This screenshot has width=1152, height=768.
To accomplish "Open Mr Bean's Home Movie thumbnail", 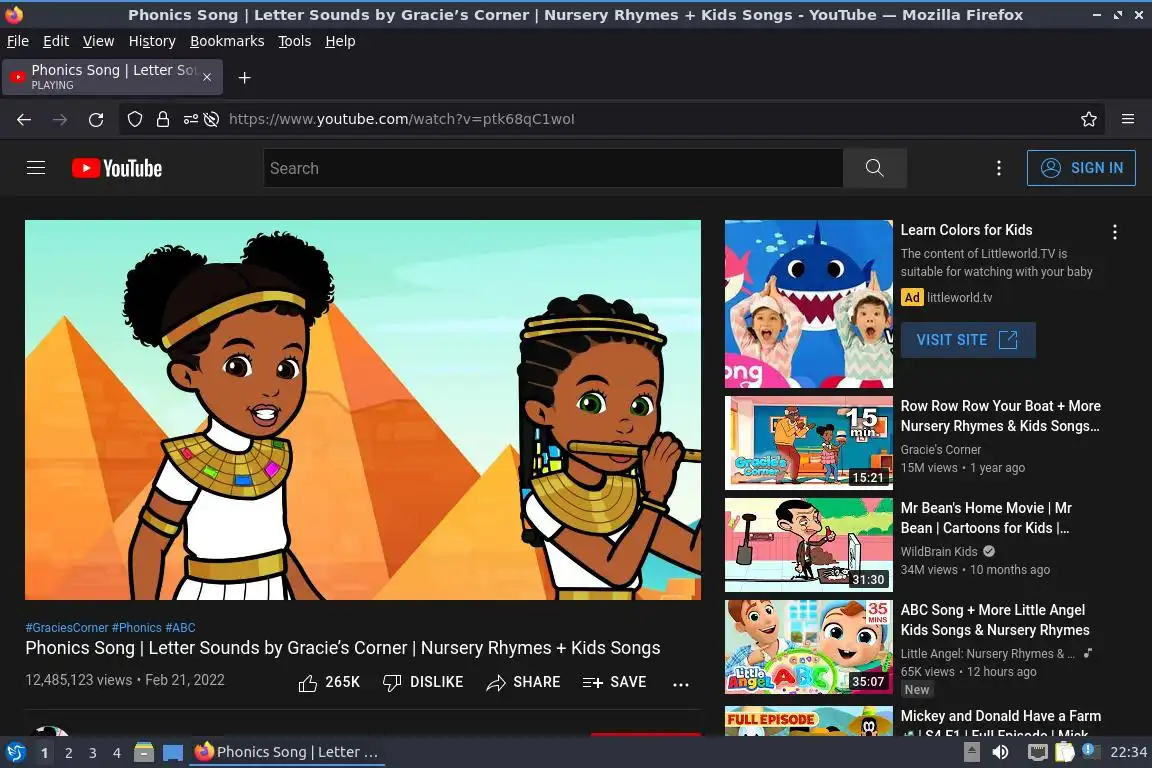I will [808, 545].
